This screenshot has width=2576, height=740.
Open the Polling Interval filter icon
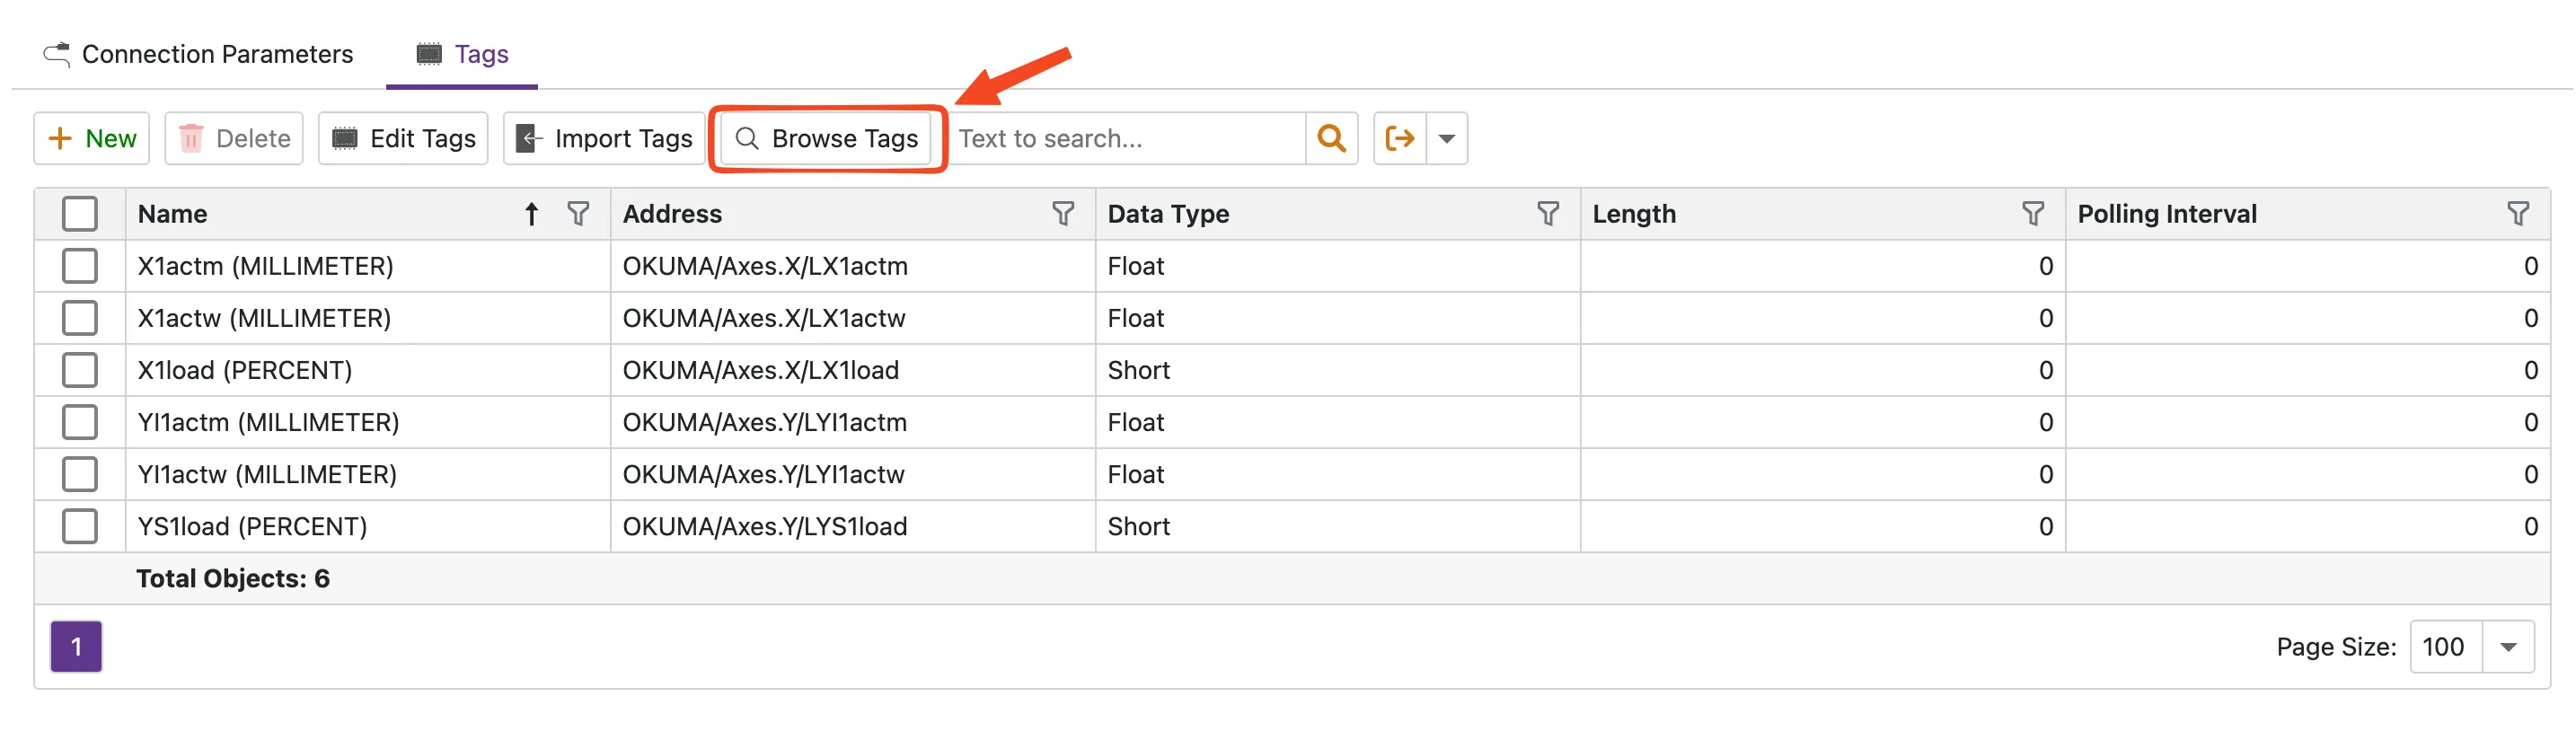pyautogui.click(x=2517, y=213)
